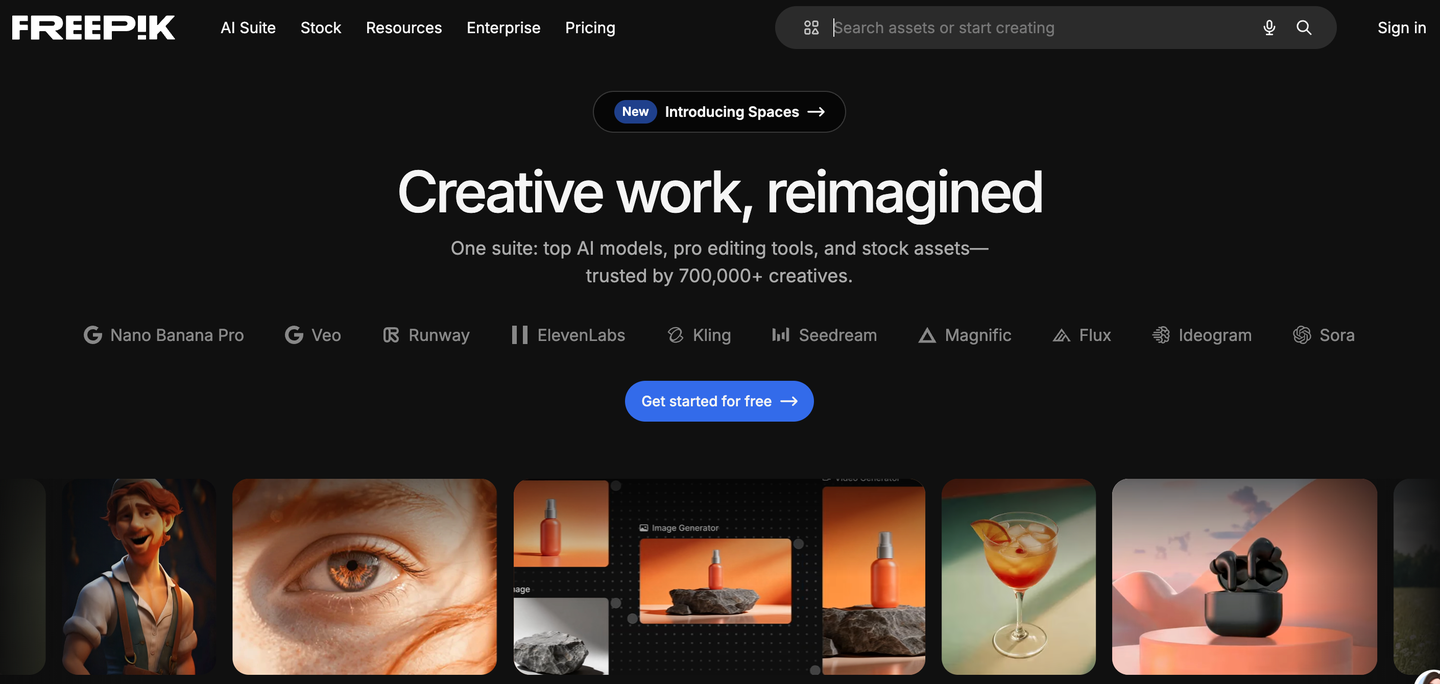Open the black earbuds image thumbnail
Image resolution: width=1440 pixels, height=684 pixels.
point(1245,577)
